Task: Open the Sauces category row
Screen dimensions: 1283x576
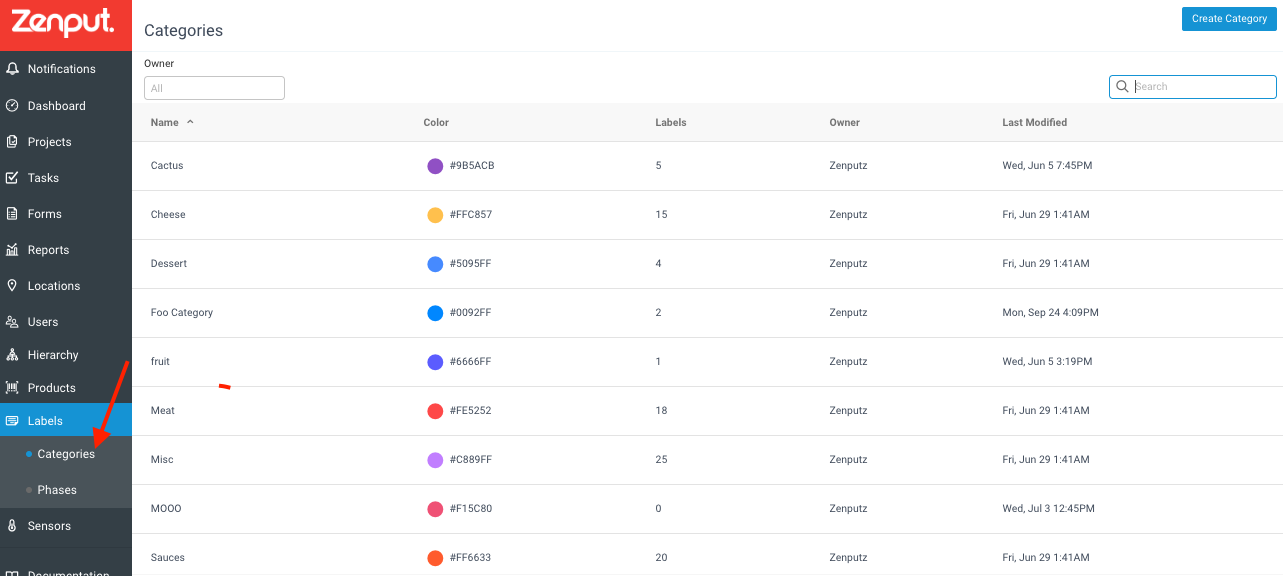Action: [x=707, y=556]
